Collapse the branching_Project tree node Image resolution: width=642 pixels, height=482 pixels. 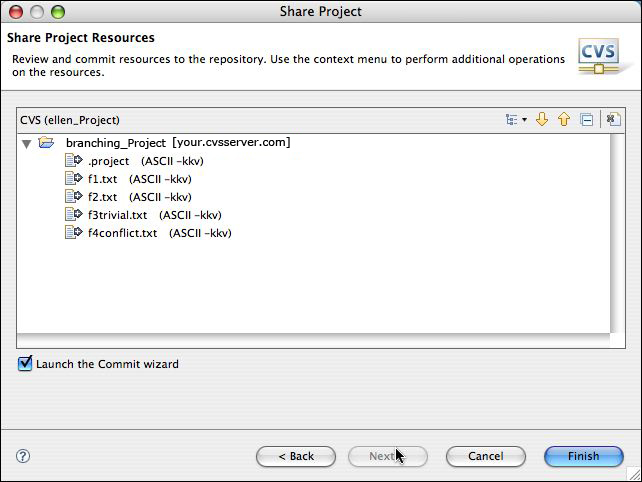[x=26, y=143]
